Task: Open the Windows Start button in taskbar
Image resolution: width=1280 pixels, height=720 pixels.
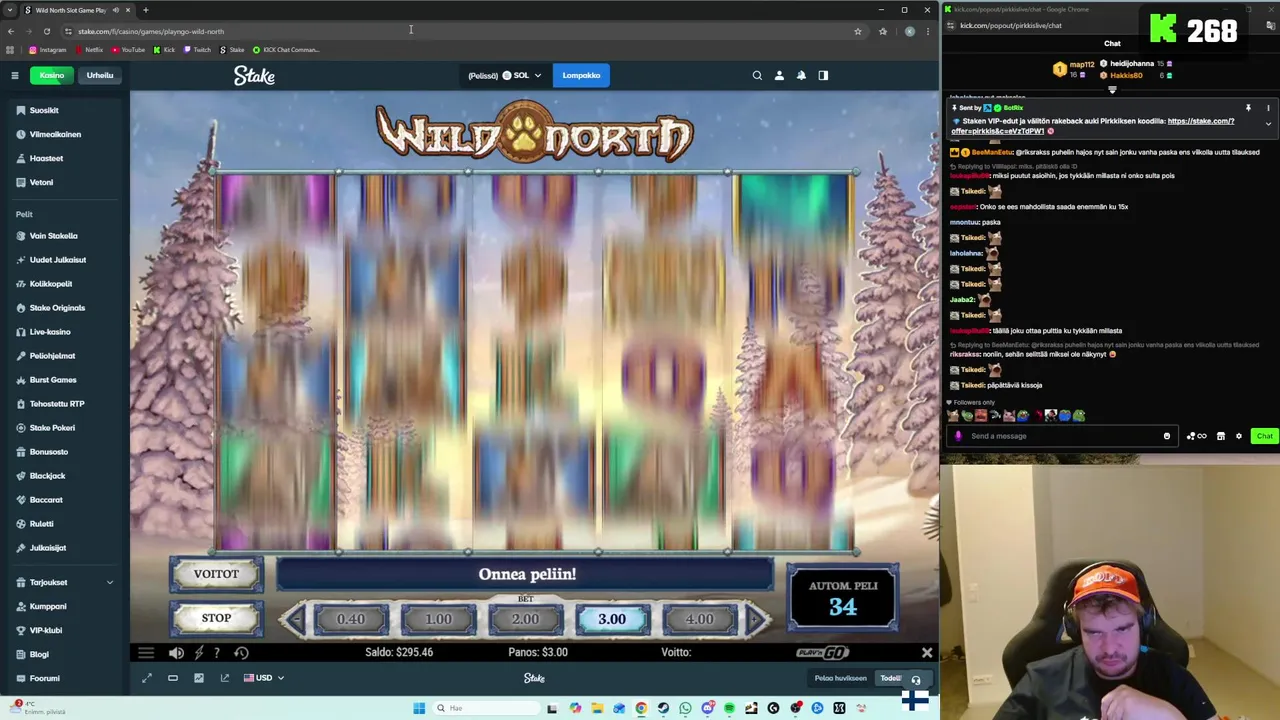Action: [419, 708]
